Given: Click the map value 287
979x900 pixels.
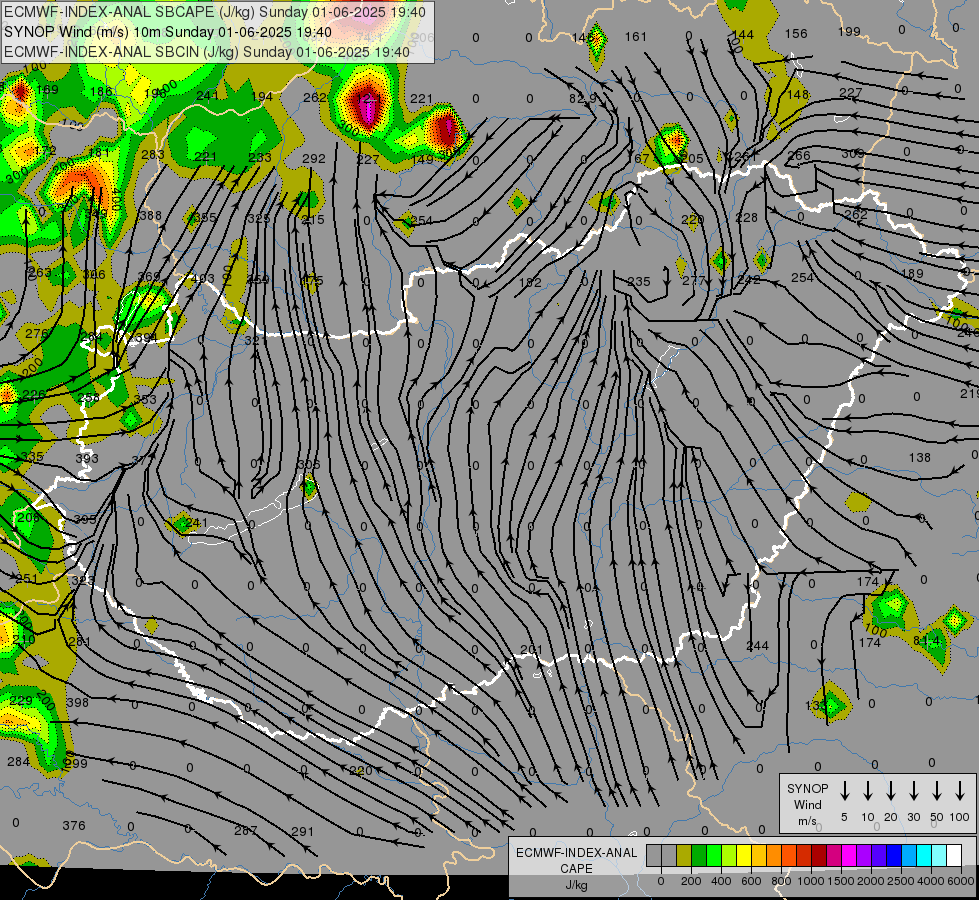Looking at the screenshot, I should click(245, 831).
